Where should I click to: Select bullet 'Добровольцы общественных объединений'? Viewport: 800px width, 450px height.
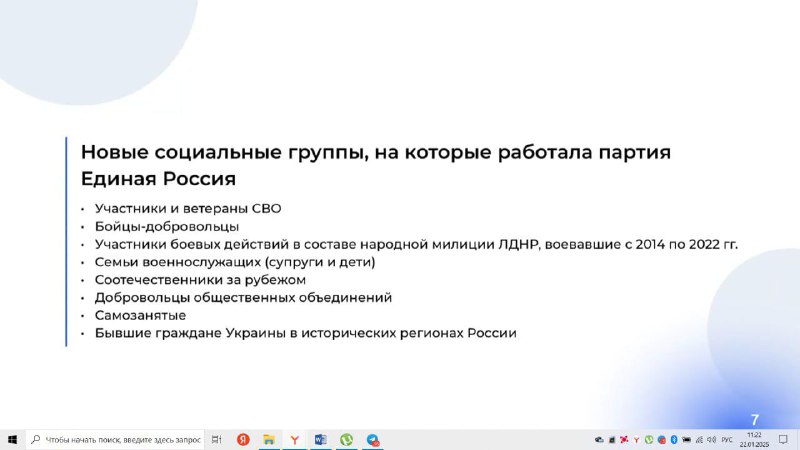point(243,297)
